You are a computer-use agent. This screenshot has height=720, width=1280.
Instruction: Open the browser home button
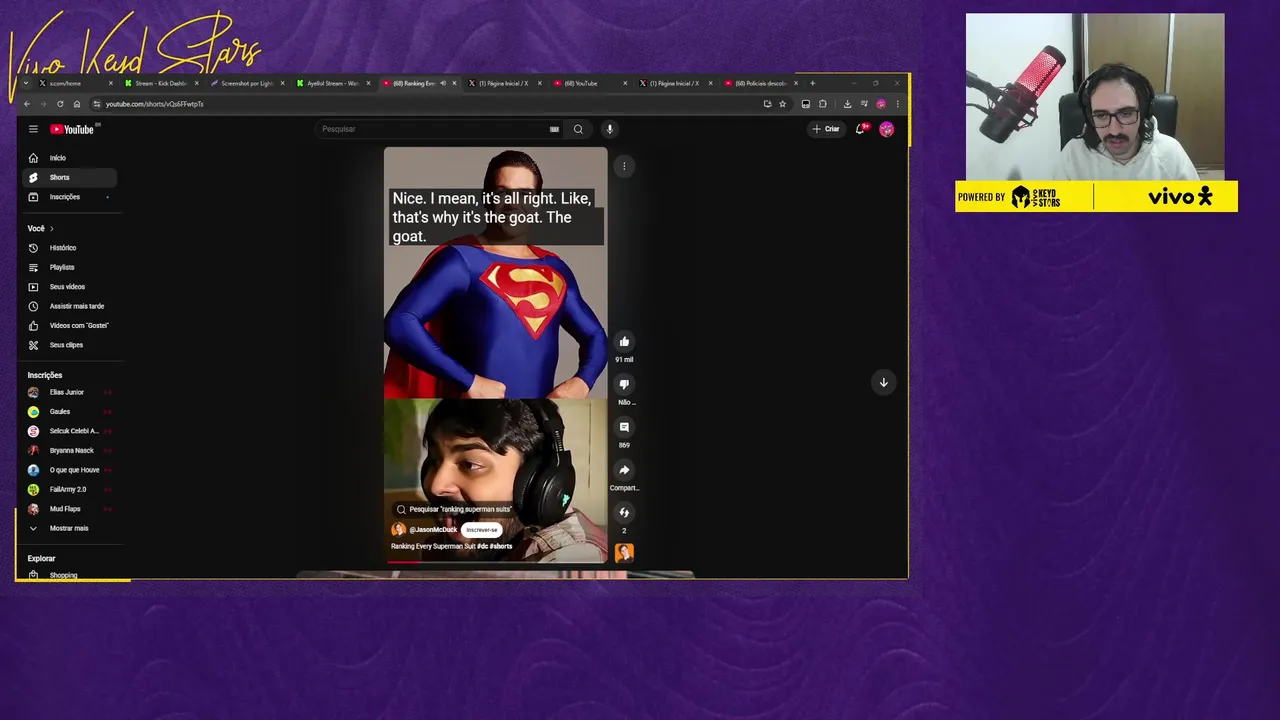pos(76,104)
